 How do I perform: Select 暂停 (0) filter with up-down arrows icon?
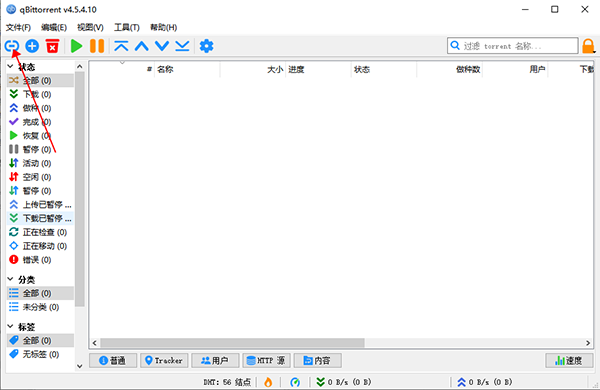click(x=40, y=191)
